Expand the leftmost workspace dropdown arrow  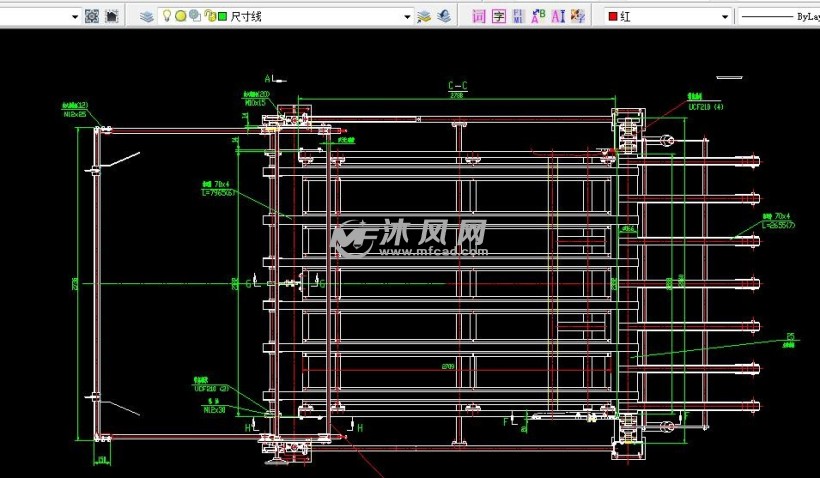[x=76, y=16]
